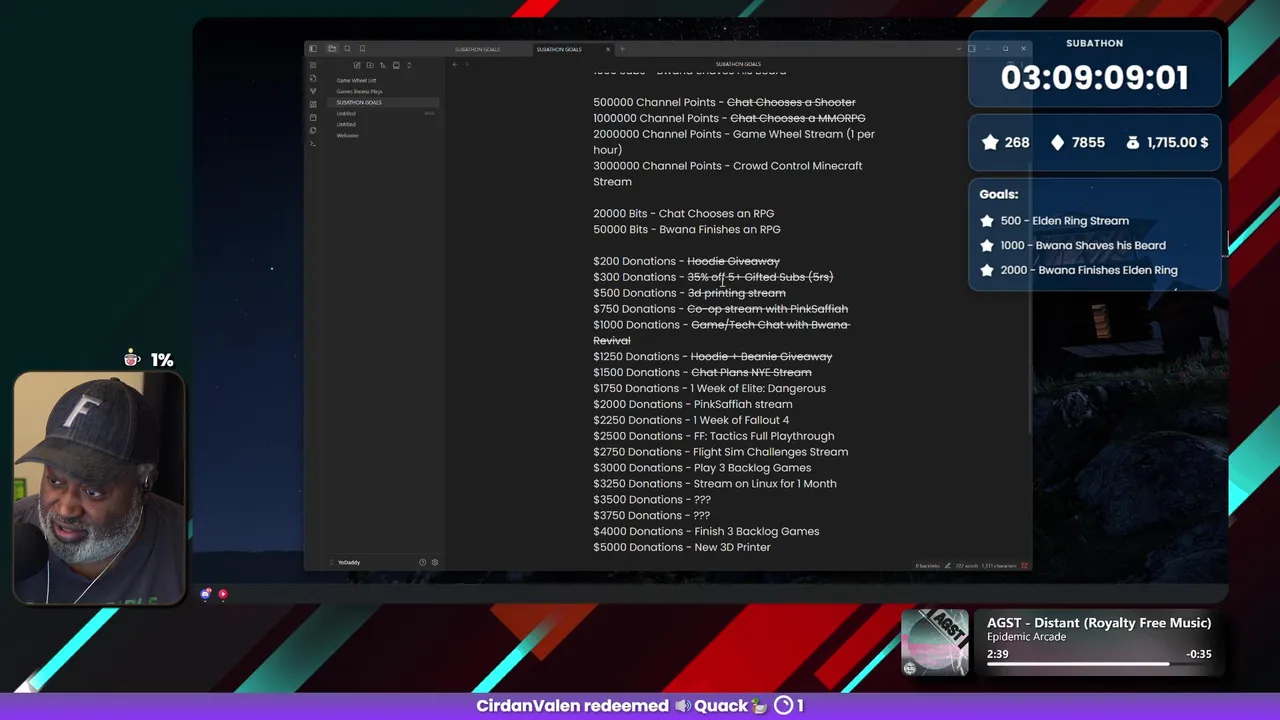Viewport: 1280px width, 720px height.
Task: Click the '$1750 Donations - 1 Week of Elite: Dangerous' line
Action: coord(709,388)
